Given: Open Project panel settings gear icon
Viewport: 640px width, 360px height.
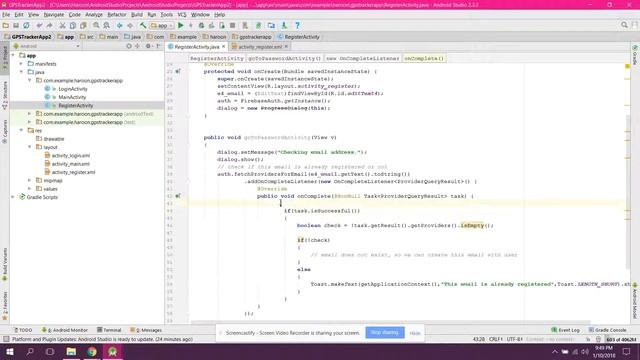Looking at the screenshot, I should (x=149, y=46).
